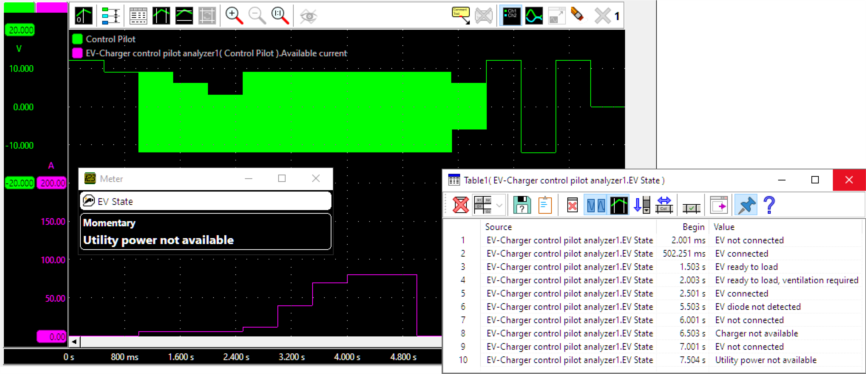Viewport: 866px width, 374px height.
Task: Select row 6 EV diode not detected
Action: [x=653, y=307]
